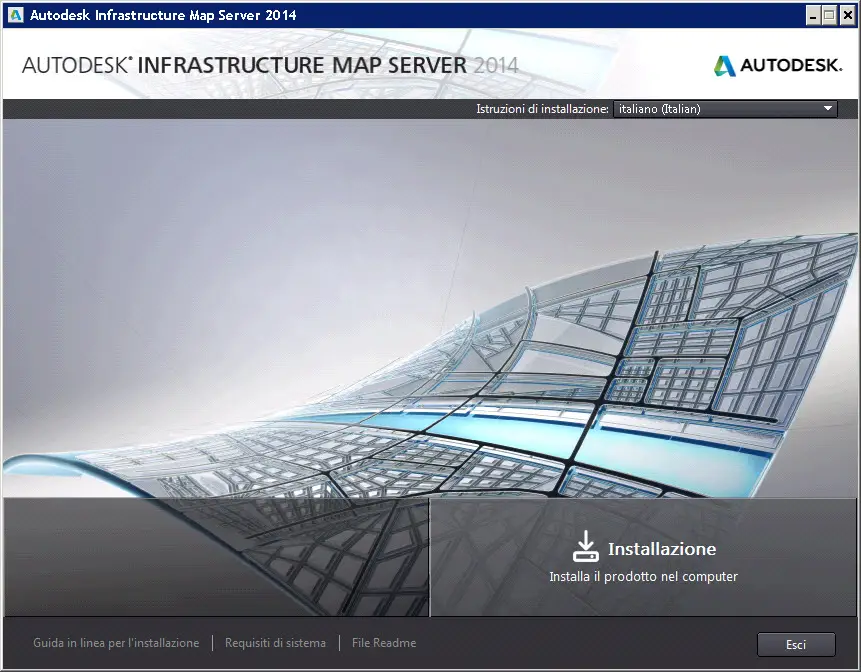Open Requisiti di sistema link
The image size is (861, 672).
[x=275, y=643]
